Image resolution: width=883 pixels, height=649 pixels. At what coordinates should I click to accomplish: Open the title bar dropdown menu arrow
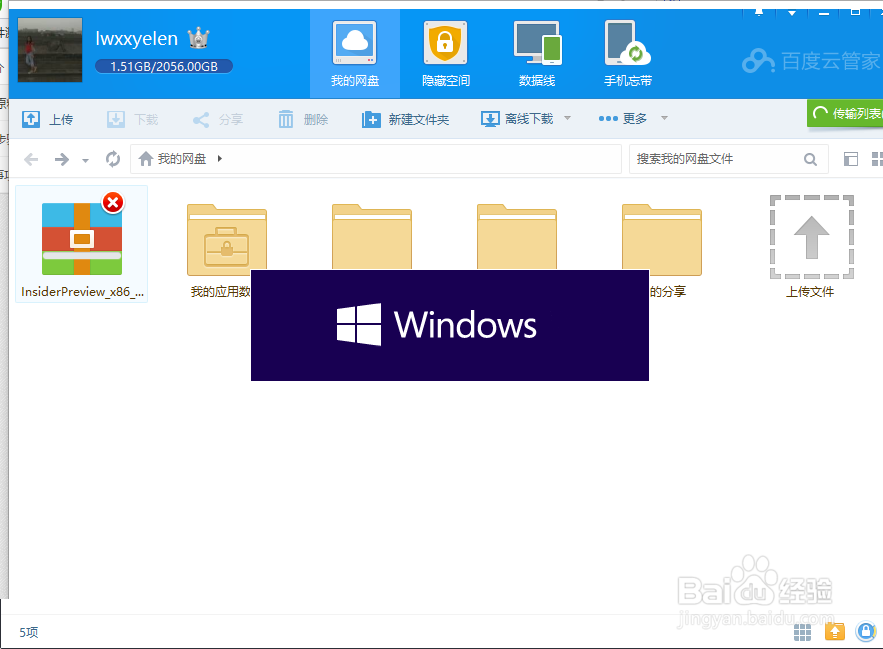(x=791, y=13)
